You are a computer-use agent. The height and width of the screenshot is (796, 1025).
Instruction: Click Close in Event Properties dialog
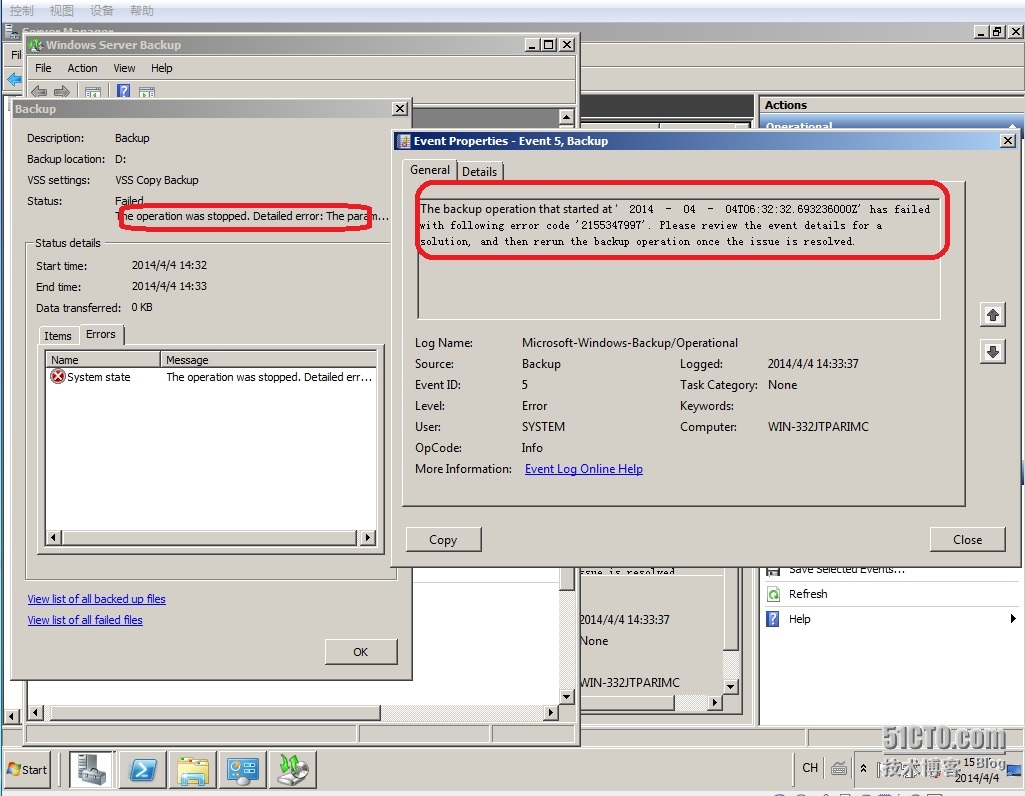tap(967, 539)
